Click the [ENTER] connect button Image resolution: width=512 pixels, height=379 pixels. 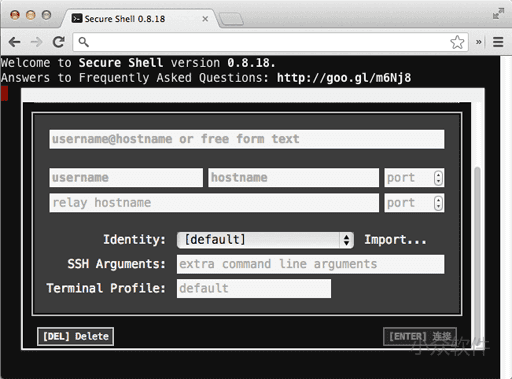pyautogui.click(x=420, y=336)
